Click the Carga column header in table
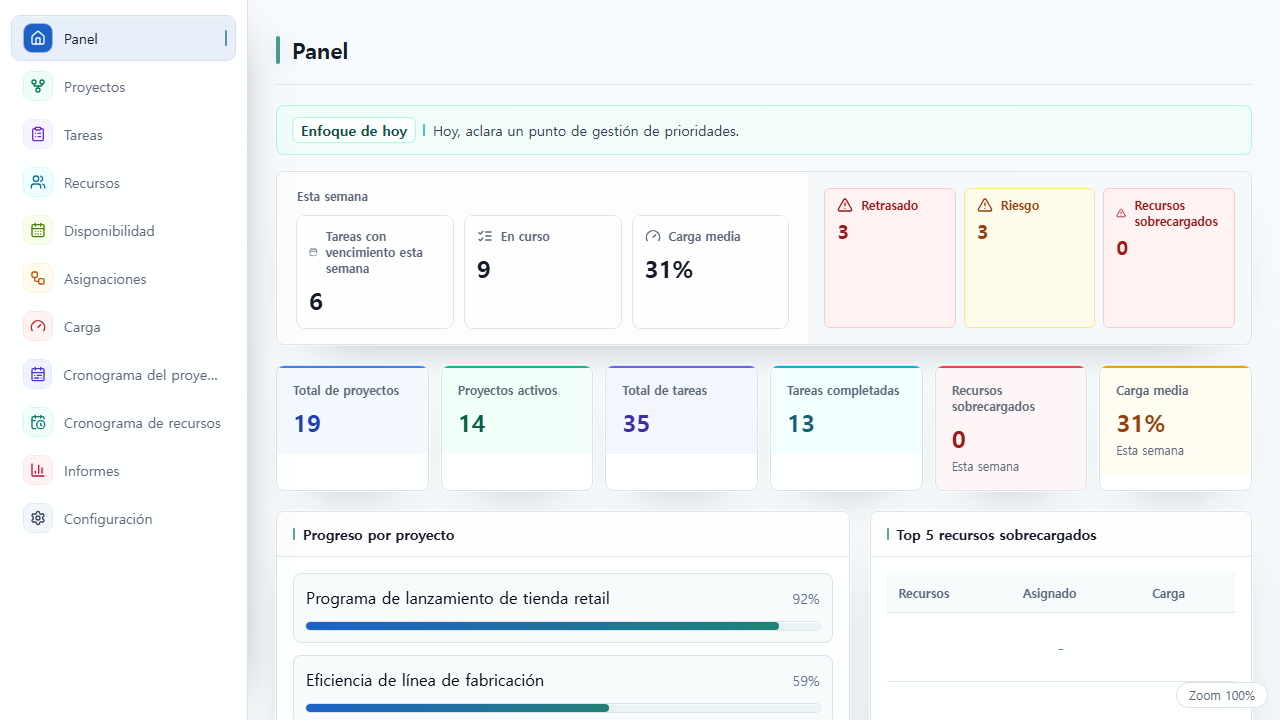The width and height of the screenshot is (1280, 720). tap(1168, 594)
